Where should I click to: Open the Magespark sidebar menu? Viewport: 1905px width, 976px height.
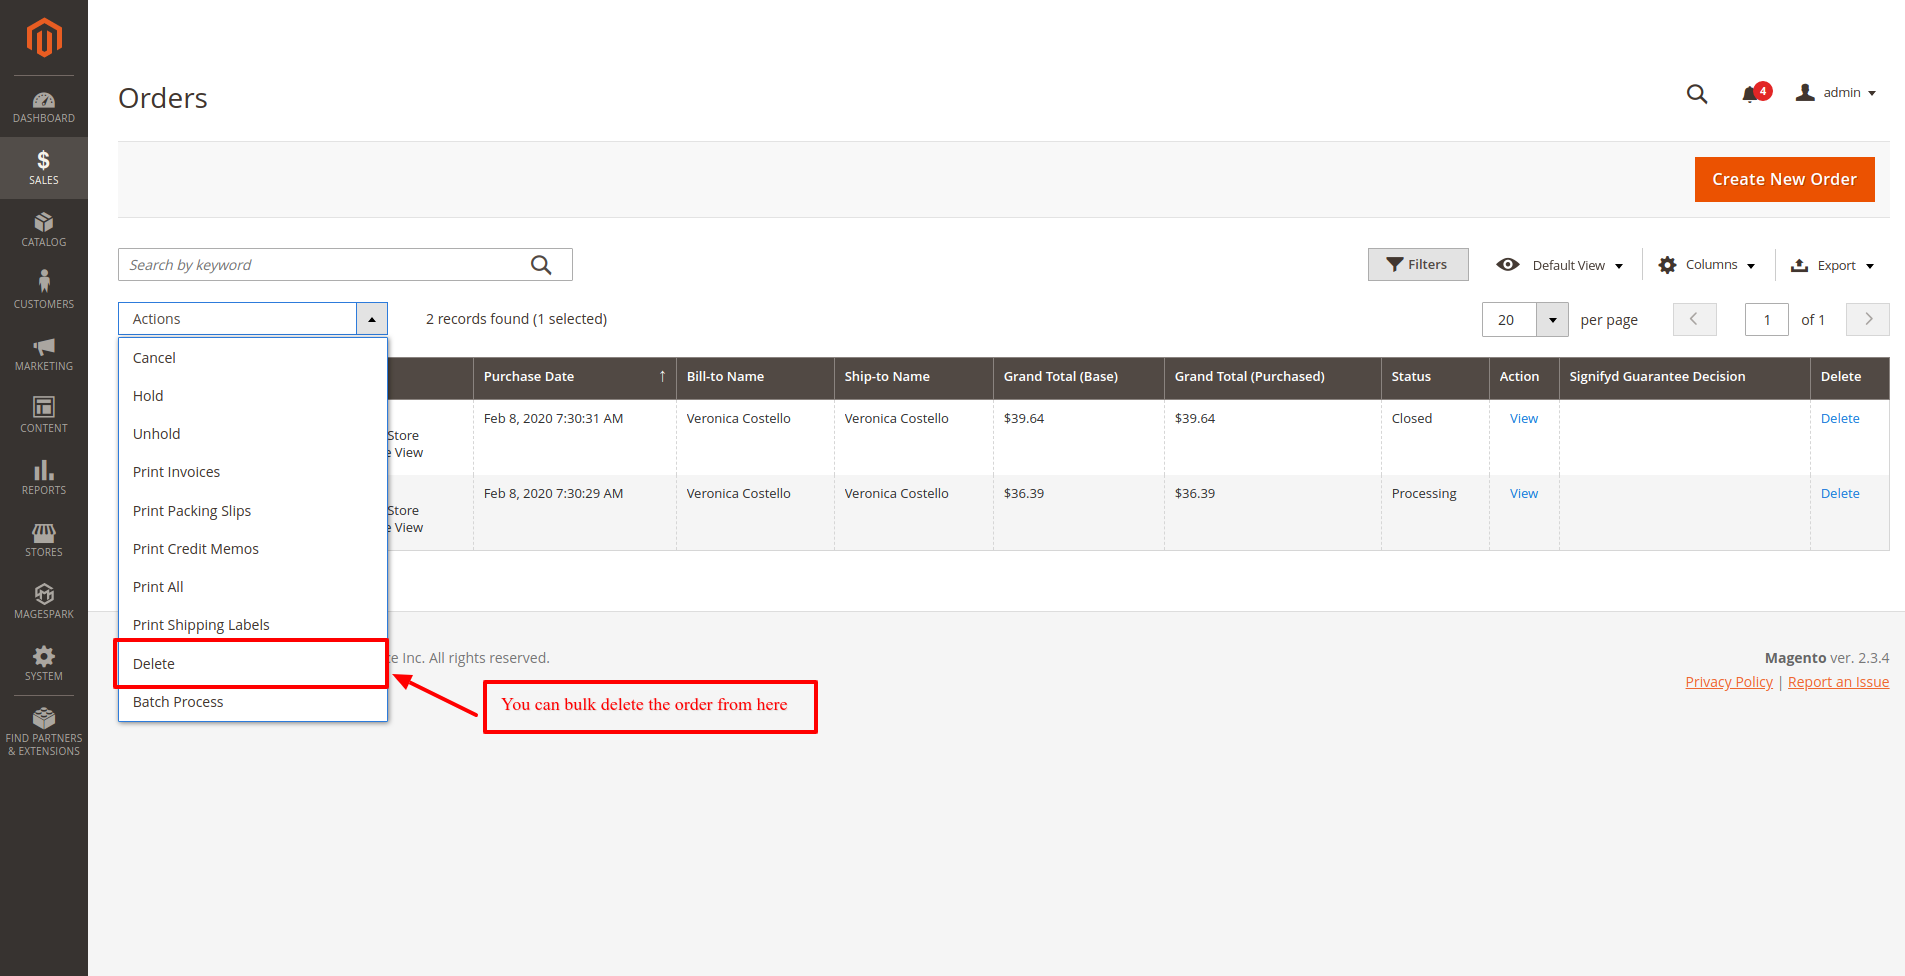click(44, 602)
